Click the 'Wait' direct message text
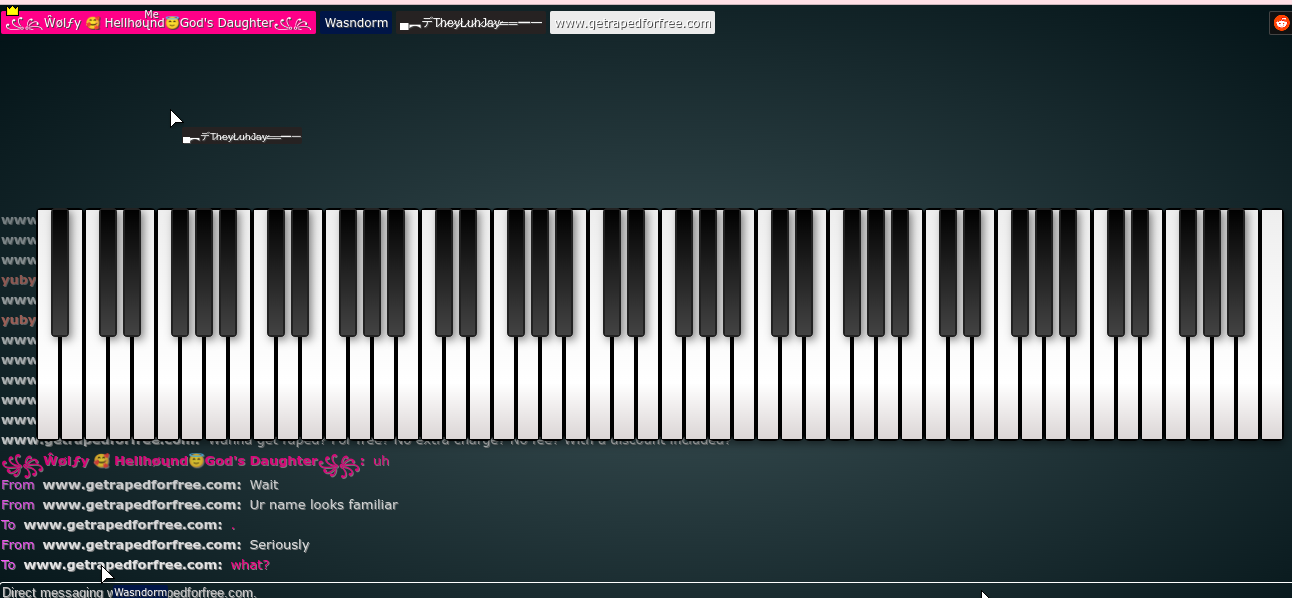This screenshot has height=598, width=1292. [x=264, y=485]
